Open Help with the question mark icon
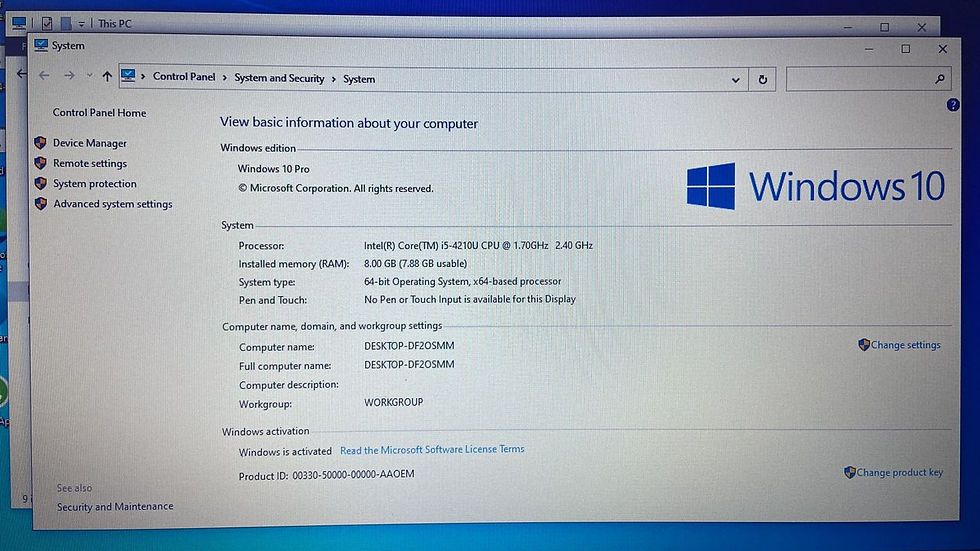The height and width of the screenshot is (551, 980). [952, 105]
